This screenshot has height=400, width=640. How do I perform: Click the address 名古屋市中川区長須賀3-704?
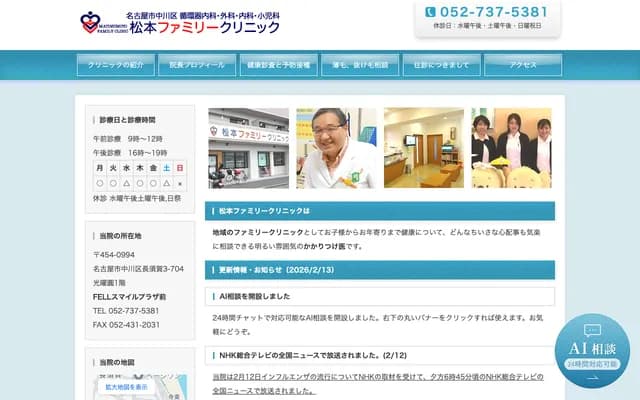point(138,269)
